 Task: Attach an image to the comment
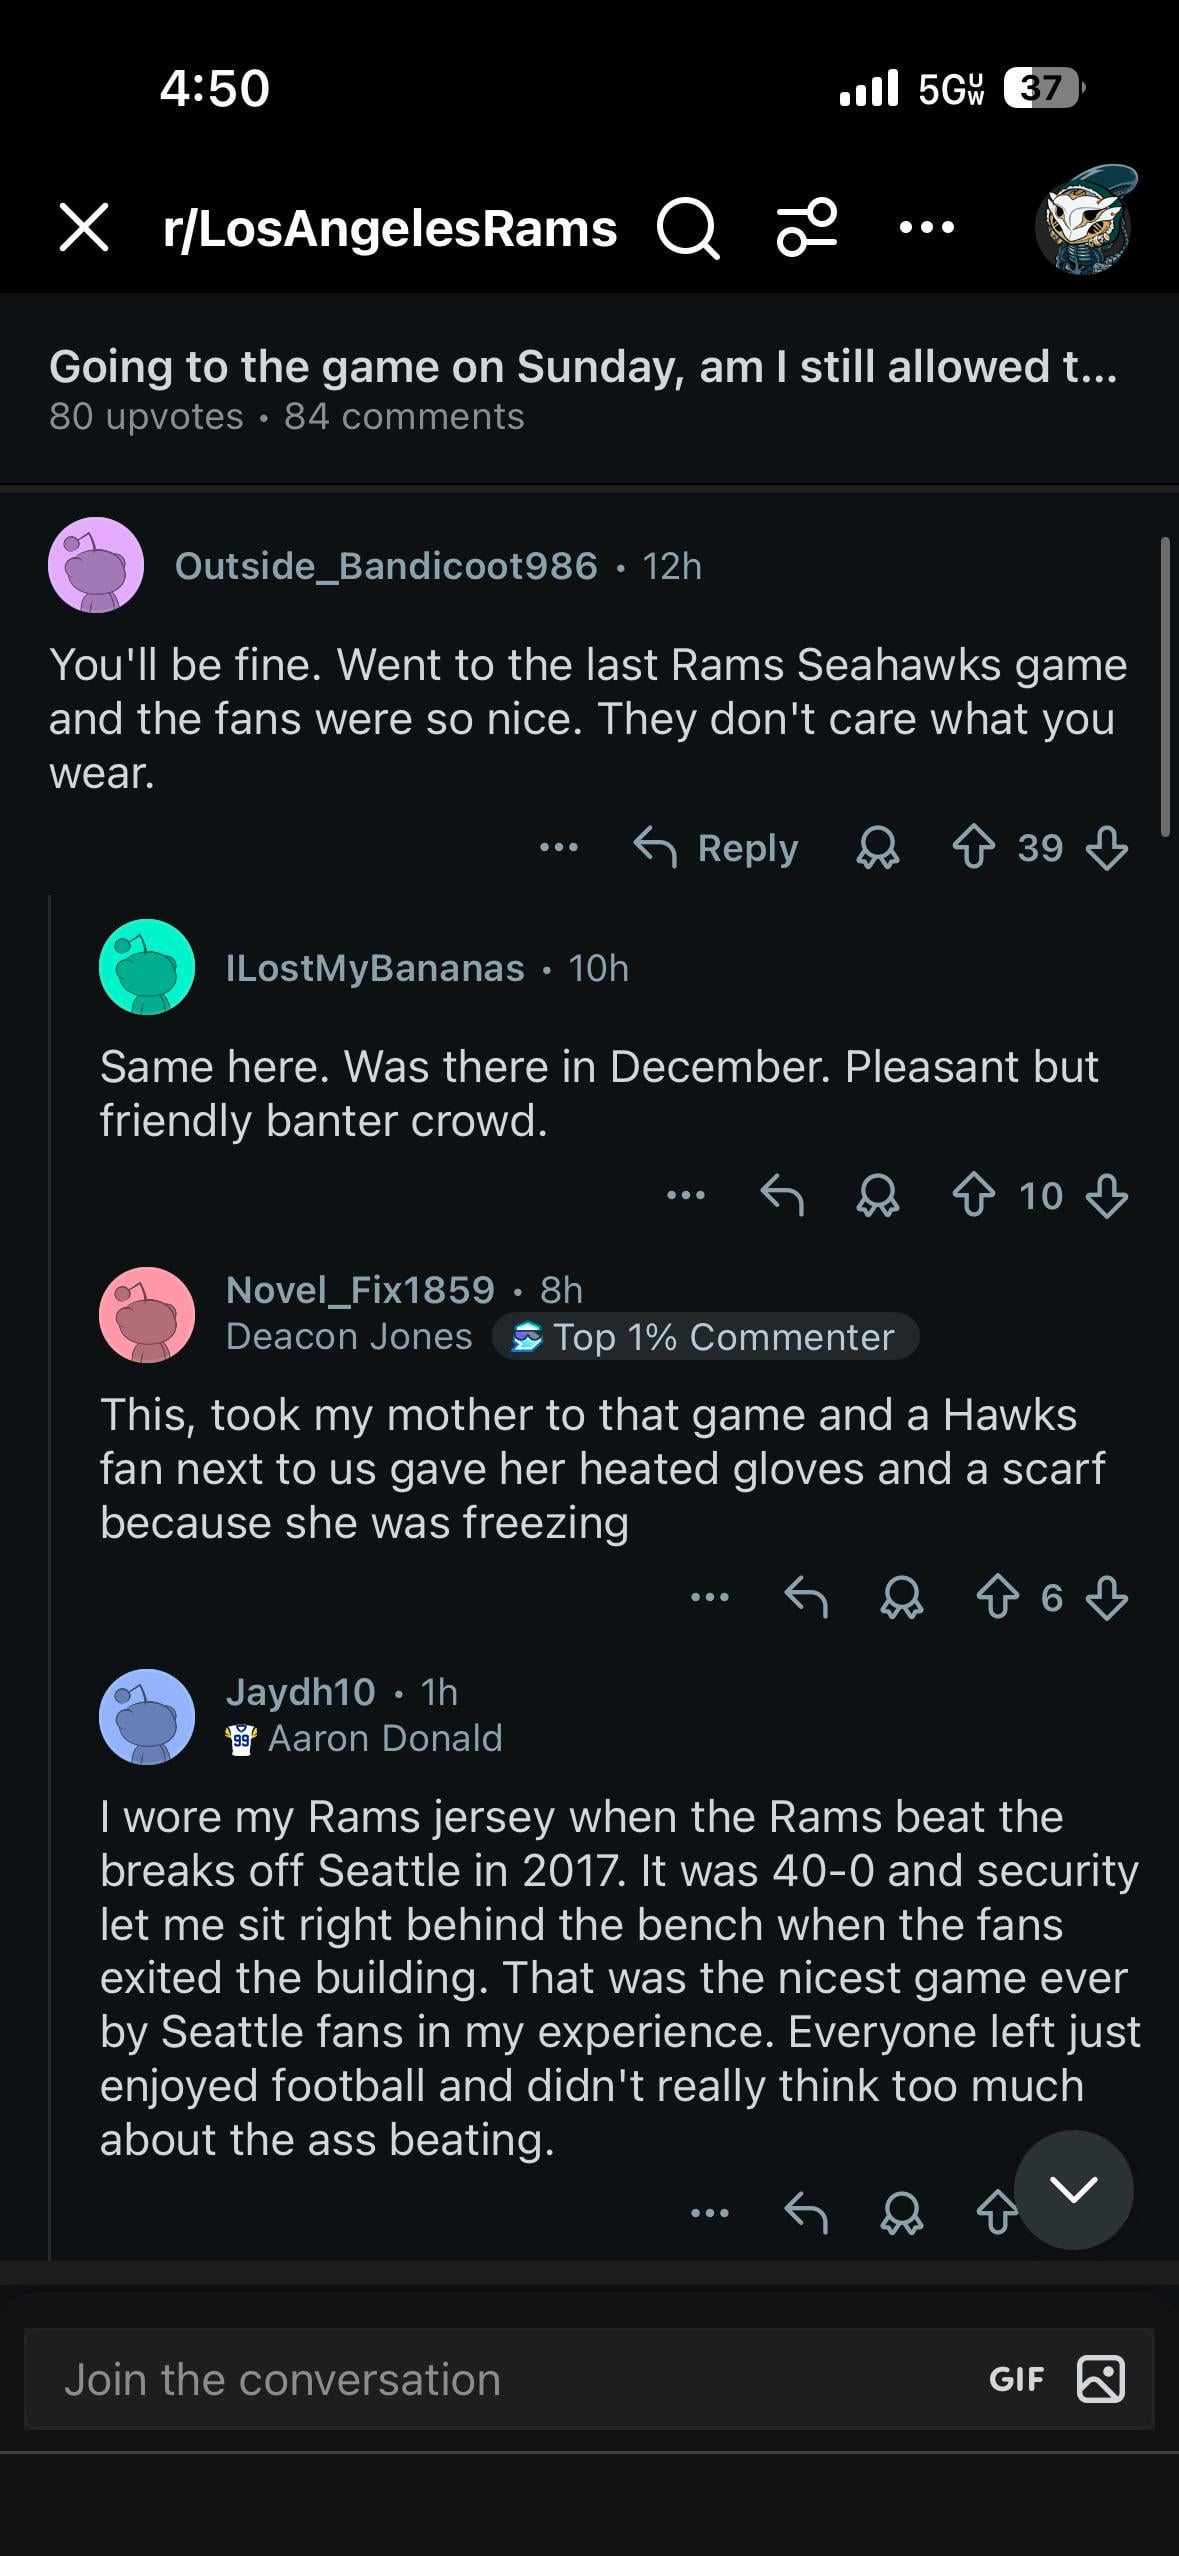[1100, 2380]
